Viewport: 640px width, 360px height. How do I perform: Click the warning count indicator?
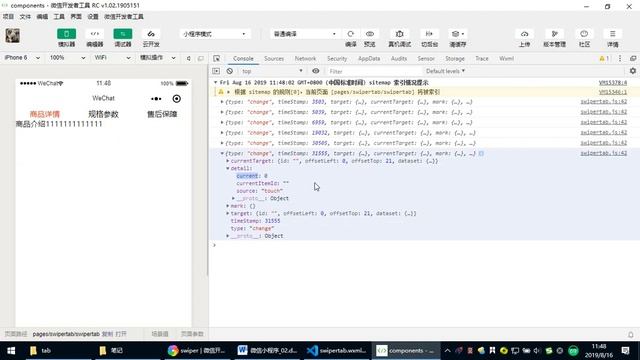click(604, 59)
